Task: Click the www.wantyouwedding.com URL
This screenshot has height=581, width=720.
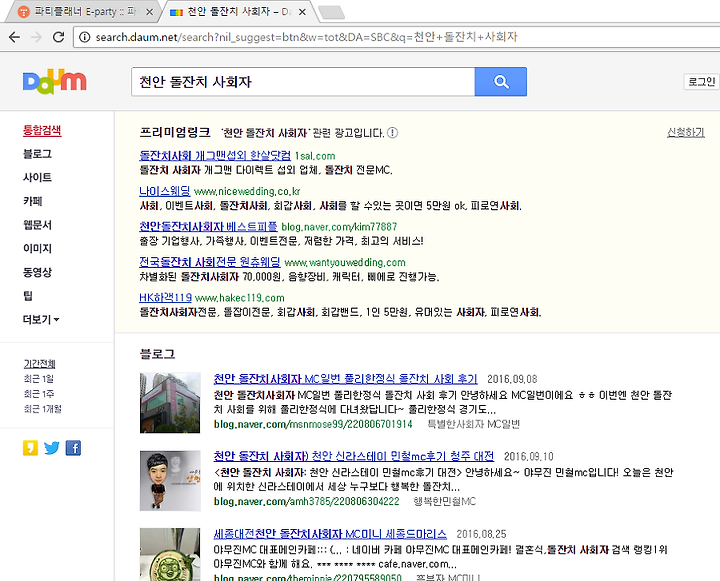Action: pos(345,262)
